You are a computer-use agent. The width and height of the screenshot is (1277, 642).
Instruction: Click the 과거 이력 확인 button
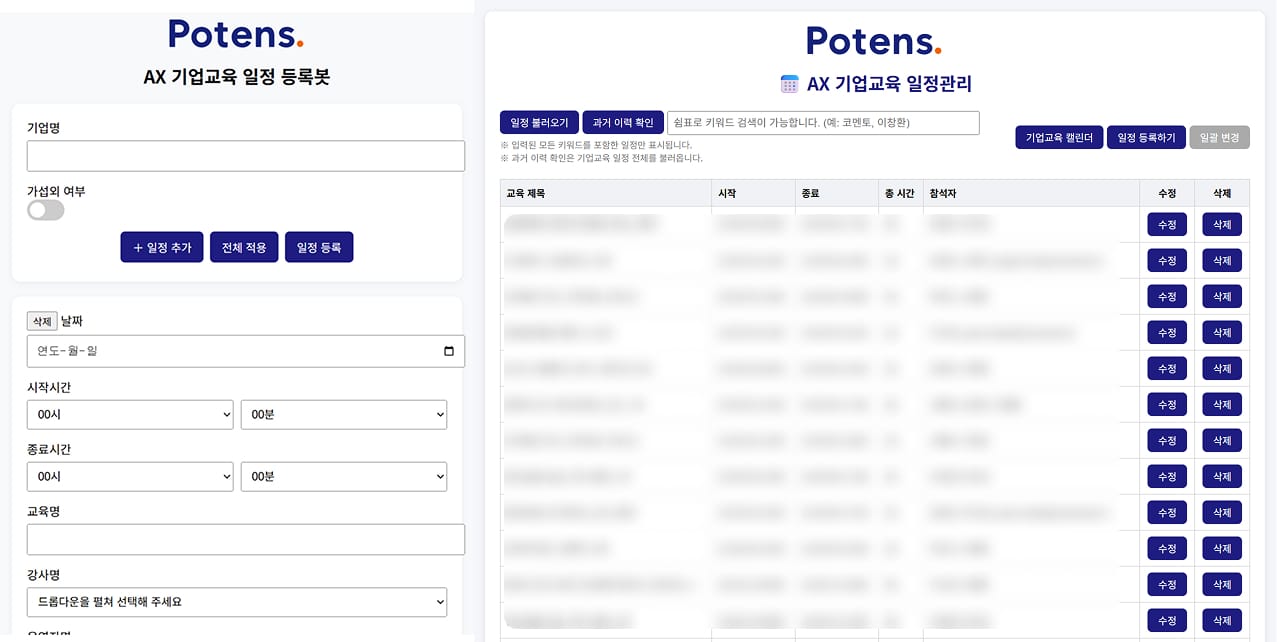pos(623,123)
